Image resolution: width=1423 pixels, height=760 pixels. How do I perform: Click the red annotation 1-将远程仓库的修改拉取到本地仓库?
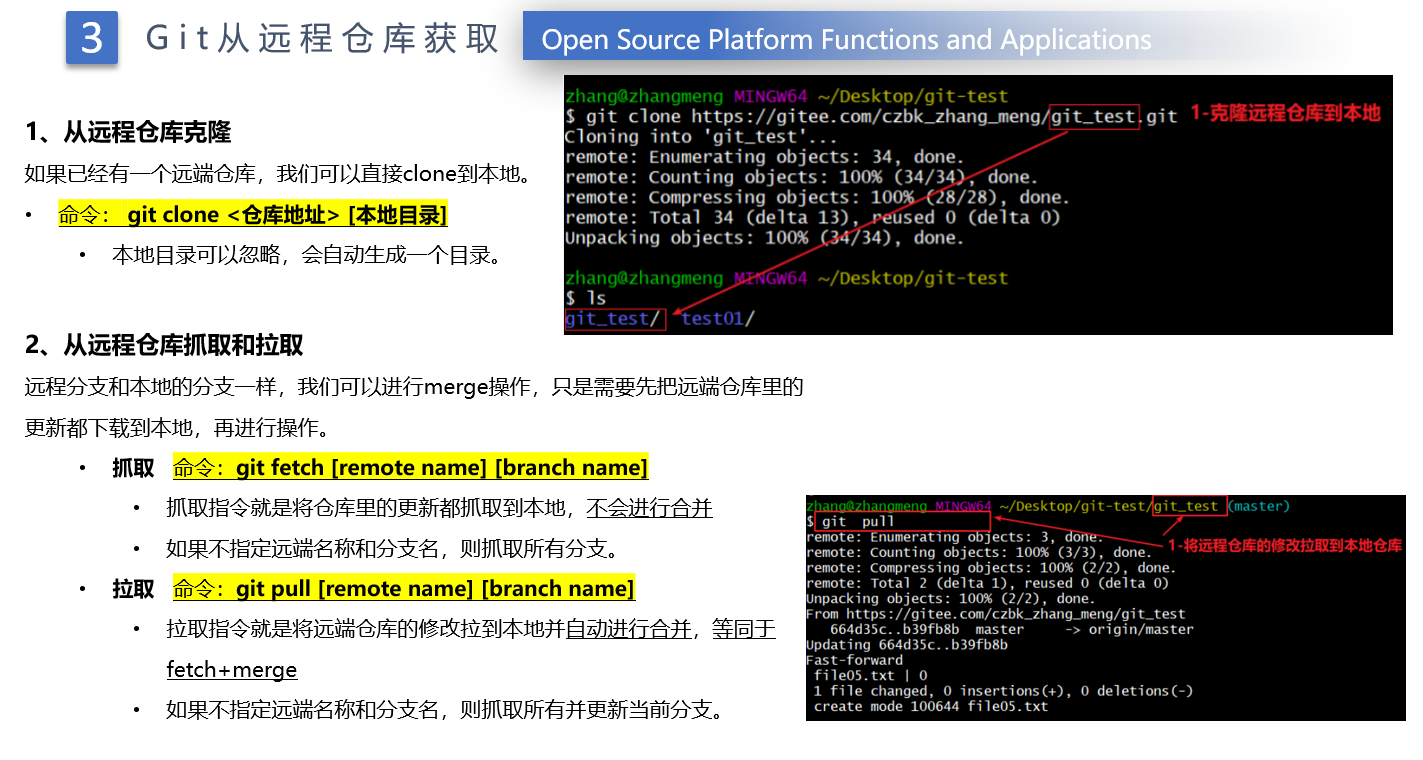click(x=1284, y=545)
